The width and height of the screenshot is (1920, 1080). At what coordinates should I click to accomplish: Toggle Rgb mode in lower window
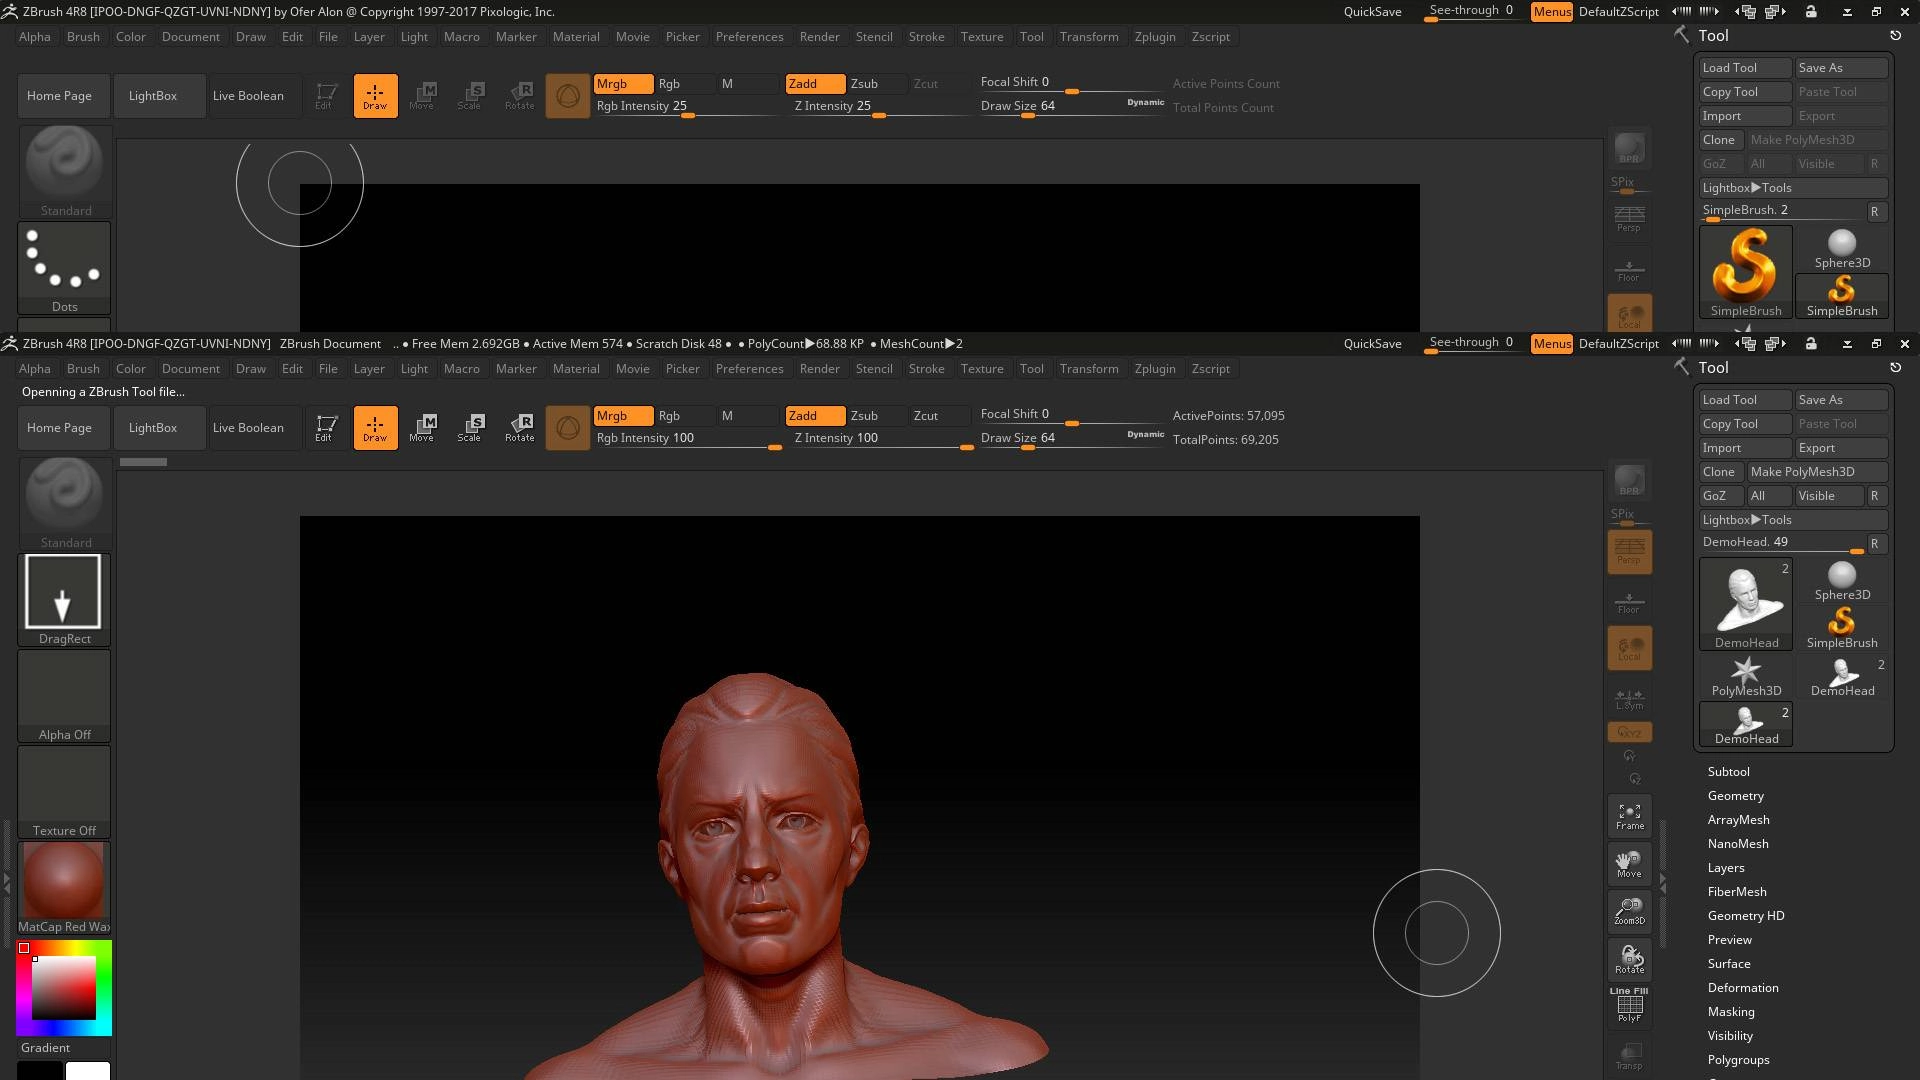pos(685,416)
